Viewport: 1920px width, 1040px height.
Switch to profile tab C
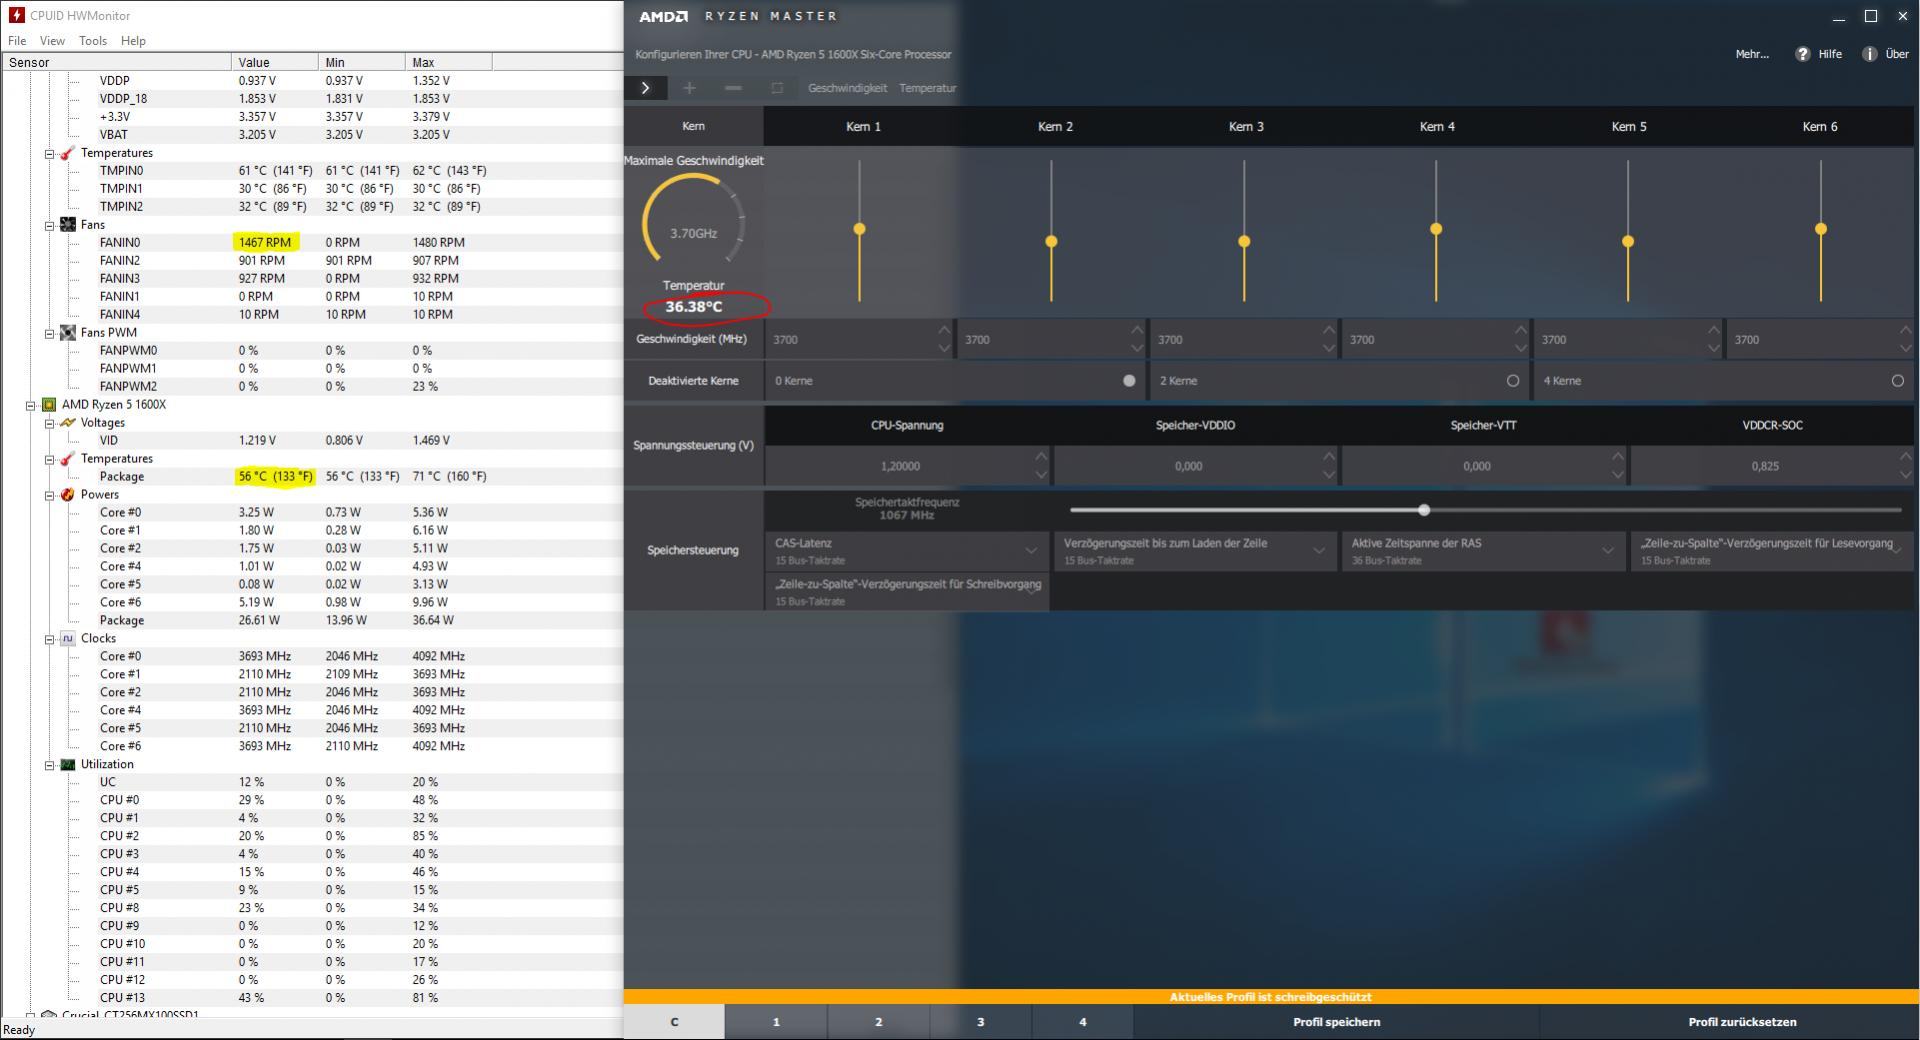pyautogui.click(x=674, y=1022)
